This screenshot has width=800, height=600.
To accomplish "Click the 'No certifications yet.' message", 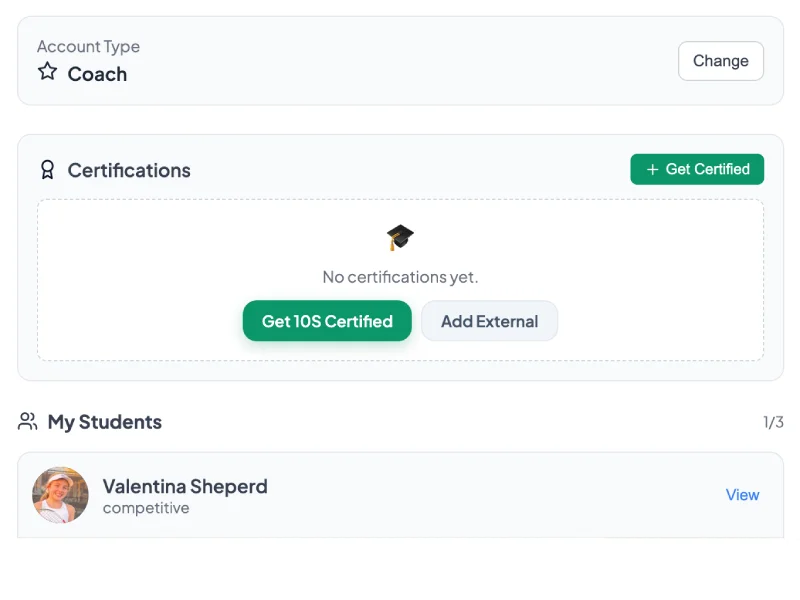I will (x=400, y=277).
